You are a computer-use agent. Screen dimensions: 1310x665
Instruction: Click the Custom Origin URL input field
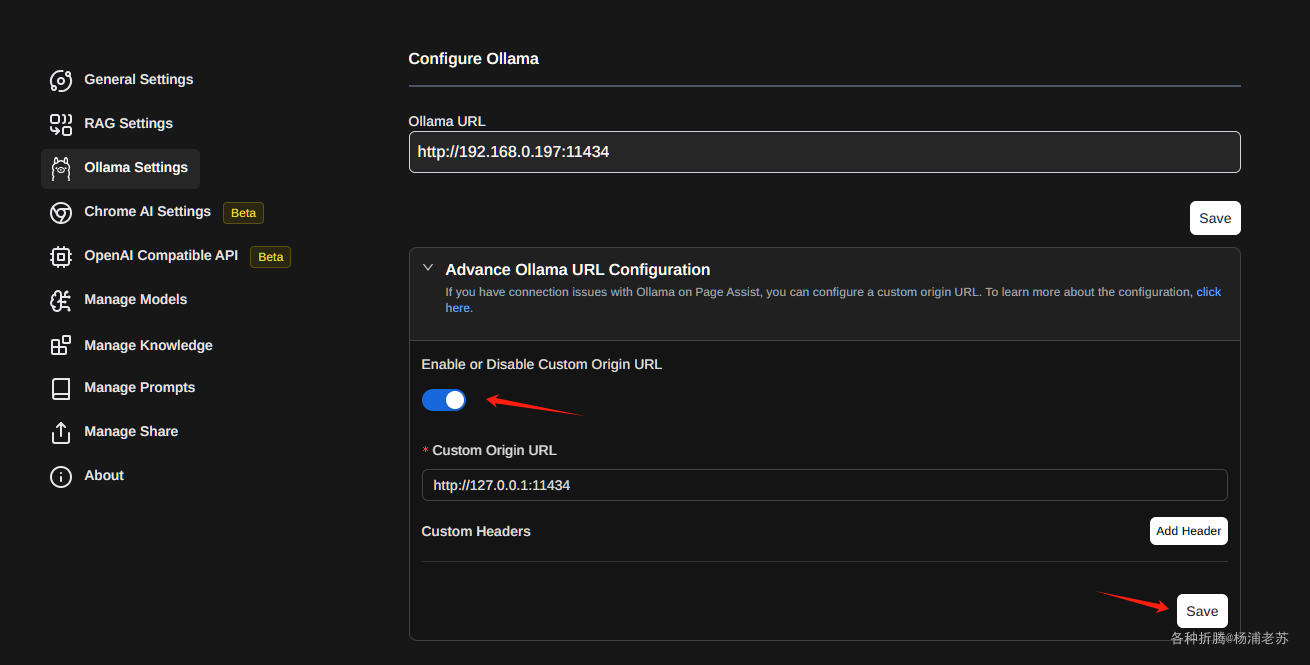(824, 485)
